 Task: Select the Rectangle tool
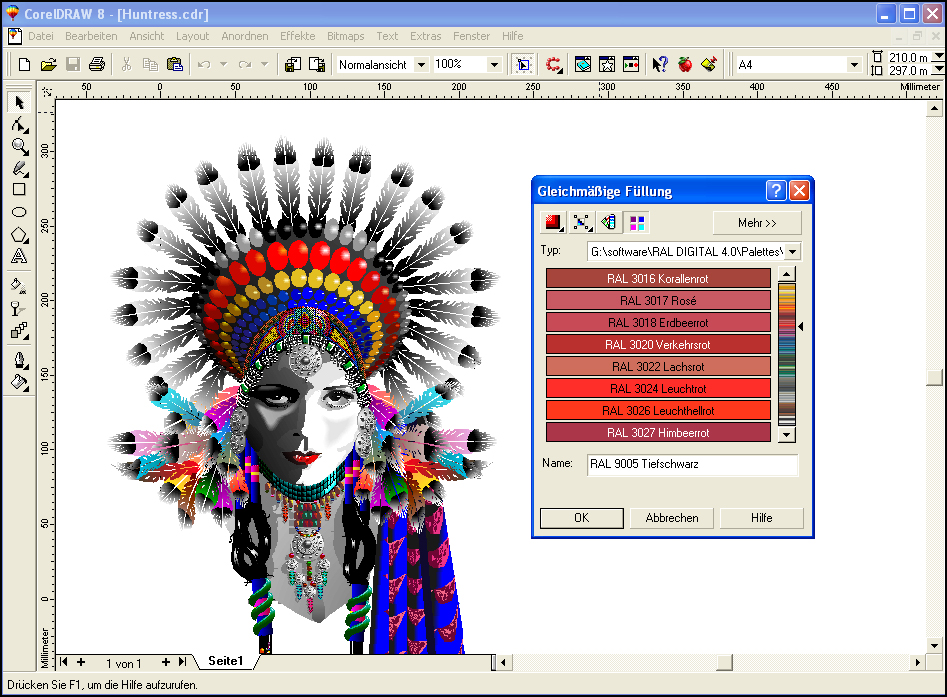[19, 190]
